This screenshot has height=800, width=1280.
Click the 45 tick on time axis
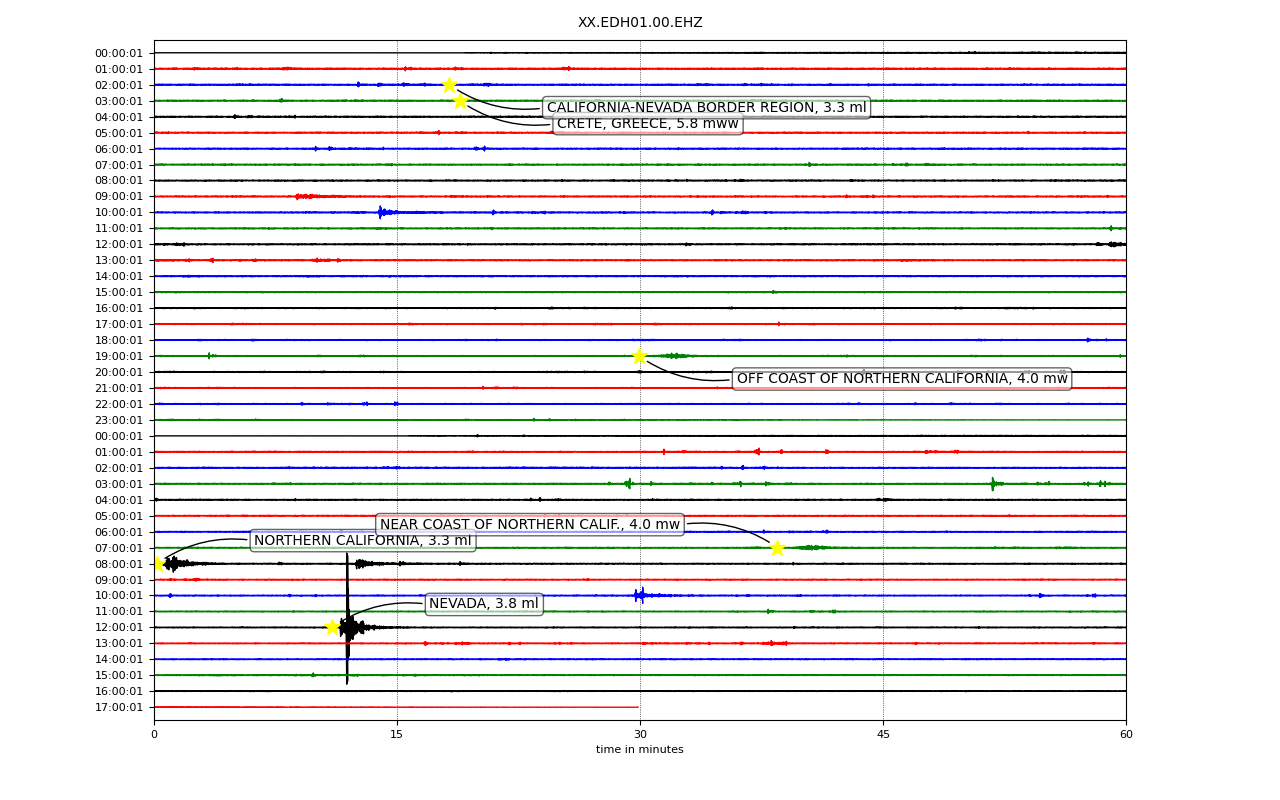pyautogui.click(x=883, y=735)
